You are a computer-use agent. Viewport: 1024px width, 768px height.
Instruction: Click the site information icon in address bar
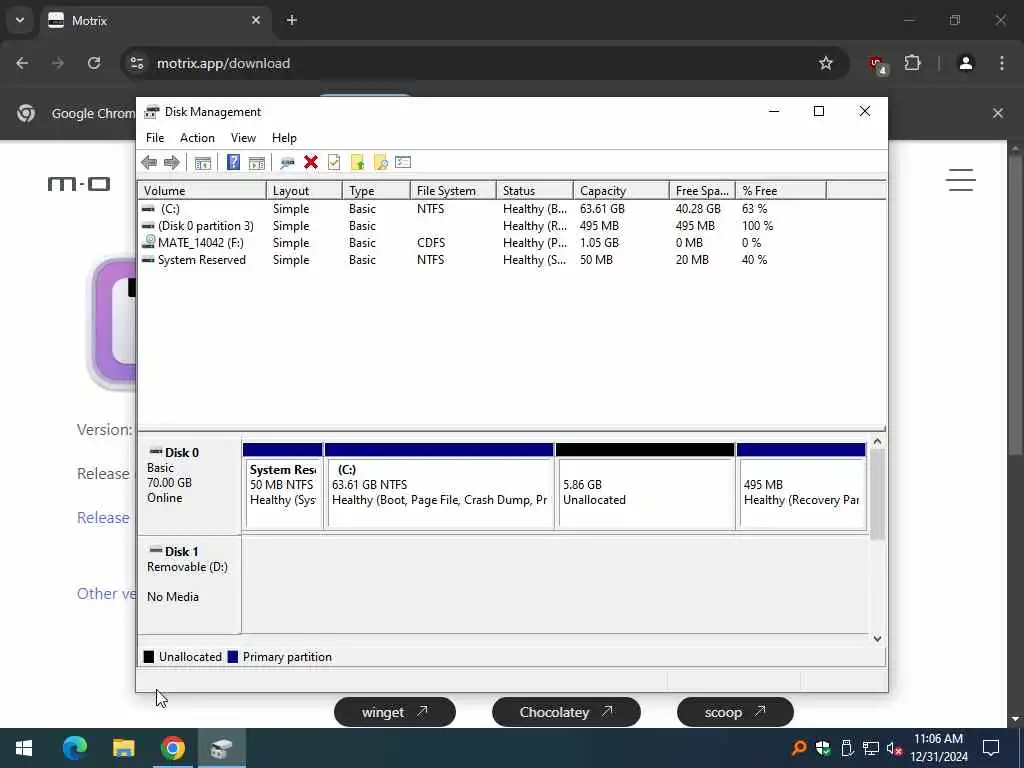point(136,63)
